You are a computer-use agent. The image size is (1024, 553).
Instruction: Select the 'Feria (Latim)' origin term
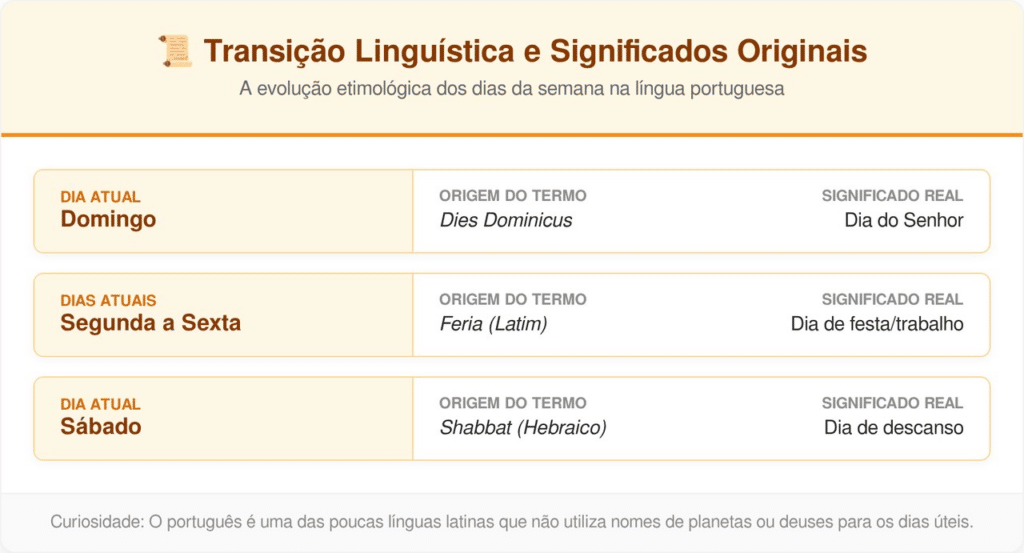click(493, 324)
